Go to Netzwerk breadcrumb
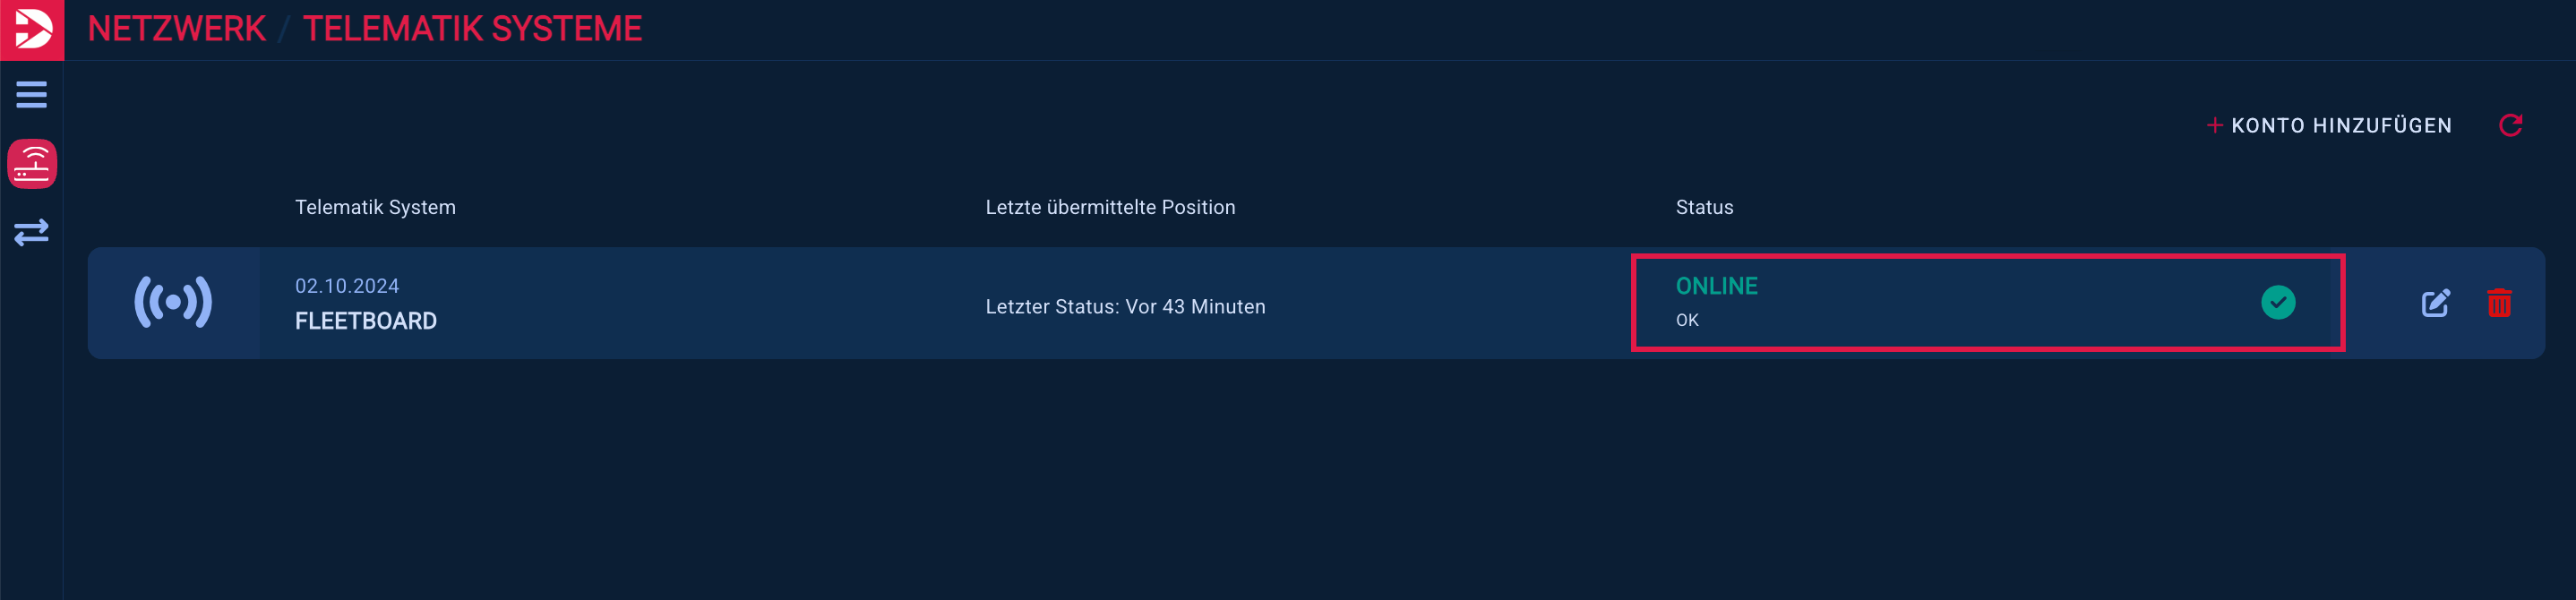The height and width of the screenshot is (600, 2576). tap(177, 29)
